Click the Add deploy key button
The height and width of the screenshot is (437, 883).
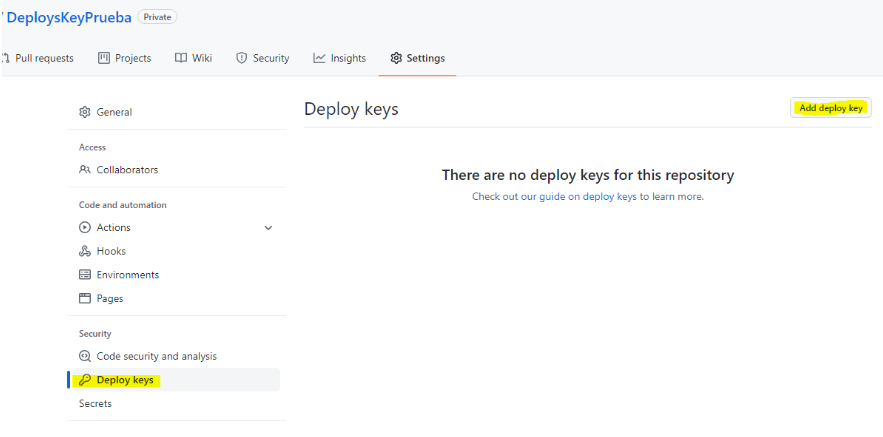point(831,108)
